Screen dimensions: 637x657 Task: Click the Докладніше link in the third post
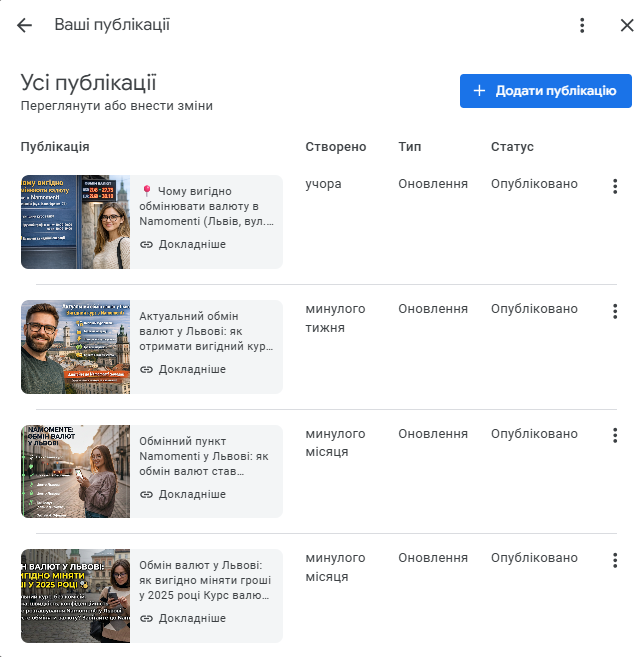tap(183, 494)
